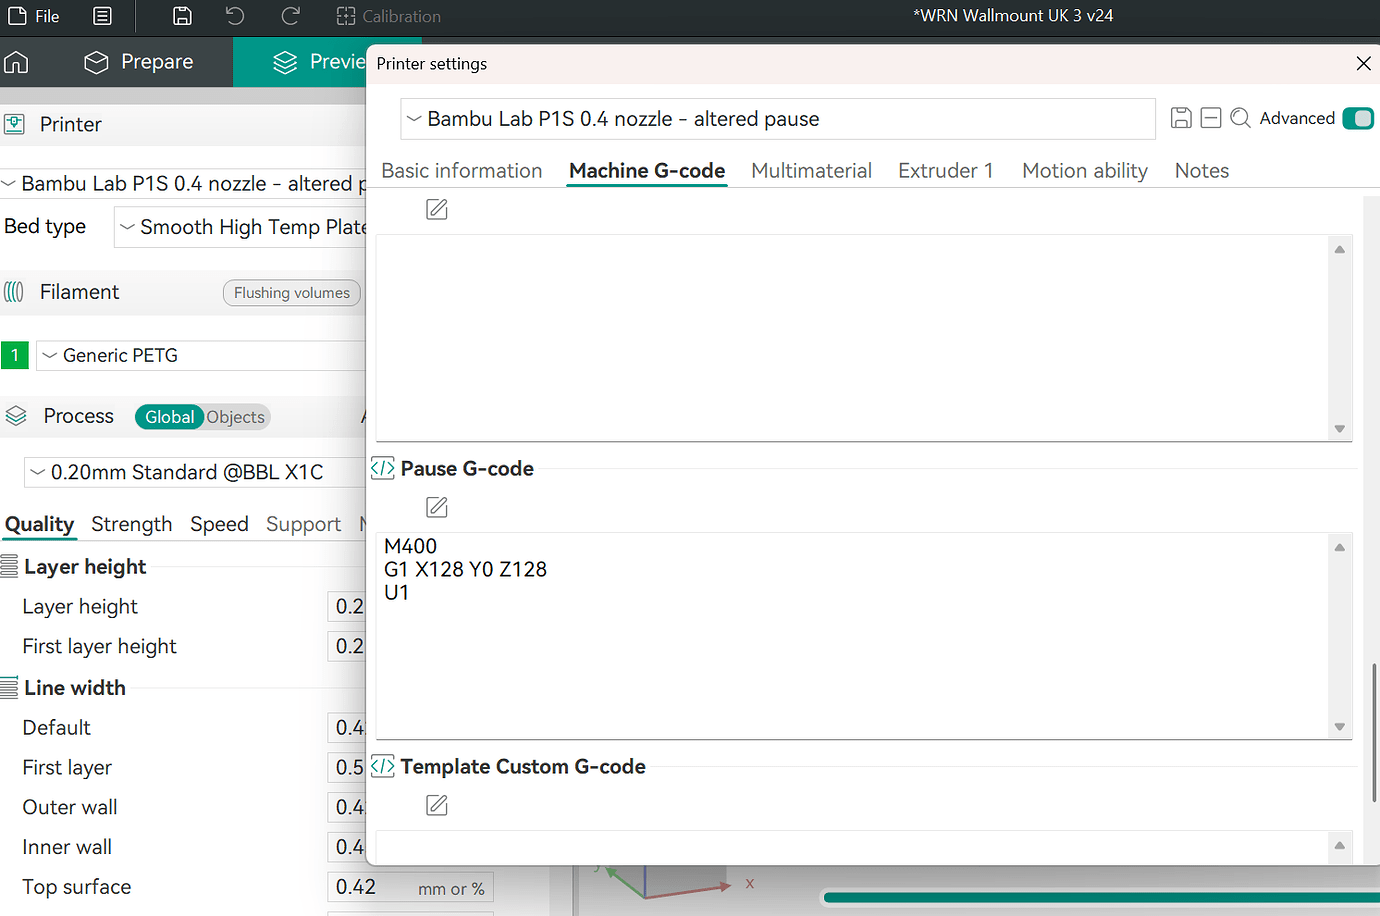Click the Redo arrow icon
1380x916 pixels.
(290, 16)
